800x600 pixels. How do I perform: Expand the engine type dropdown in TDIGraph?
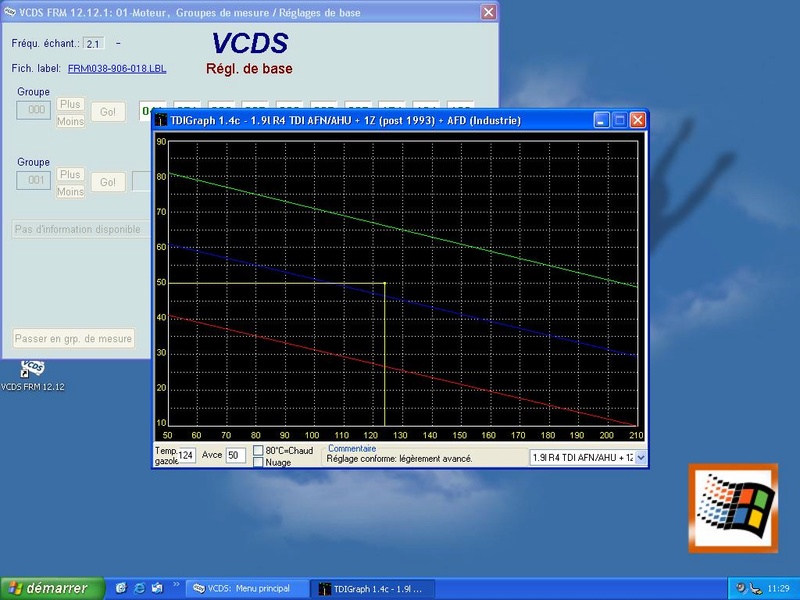tap(641, 457)
